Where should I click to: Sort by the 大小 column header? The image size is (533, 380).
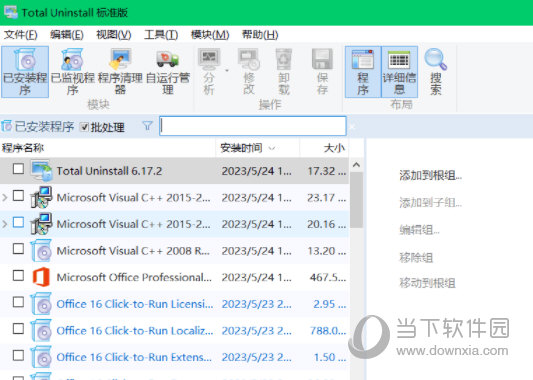[324, 148]
